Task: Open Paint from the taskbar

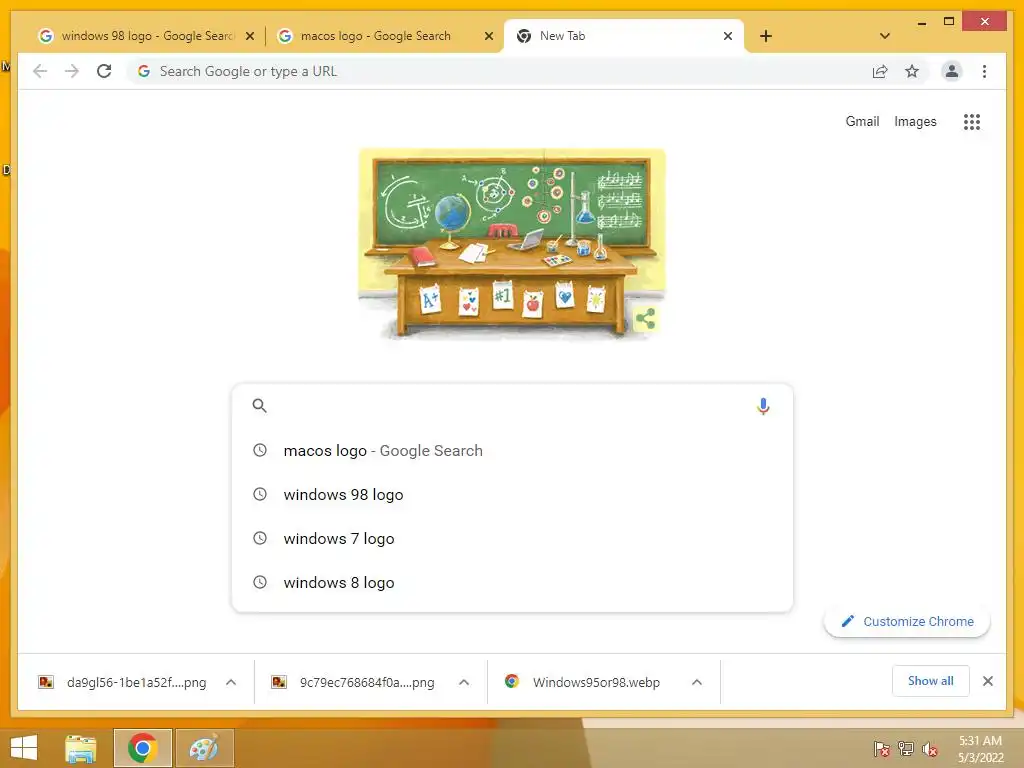Action: (204, 748)
